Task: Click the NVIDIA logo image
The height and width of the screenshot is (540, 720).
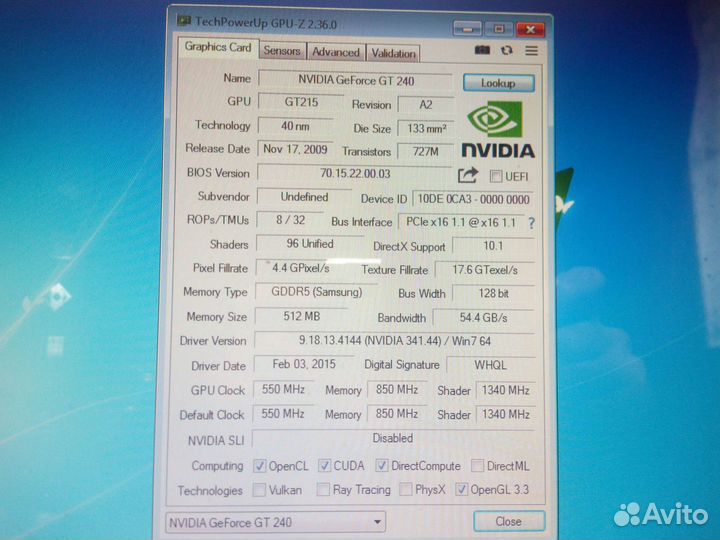Action: point(497,130)
